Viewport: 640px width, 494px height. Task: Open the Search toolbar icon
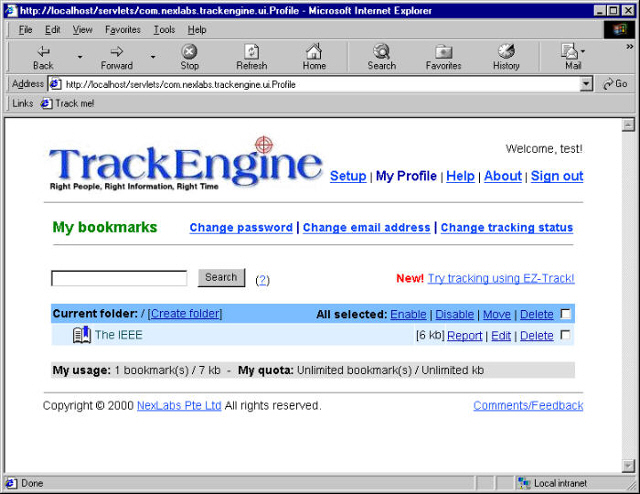tap(382, 51)
